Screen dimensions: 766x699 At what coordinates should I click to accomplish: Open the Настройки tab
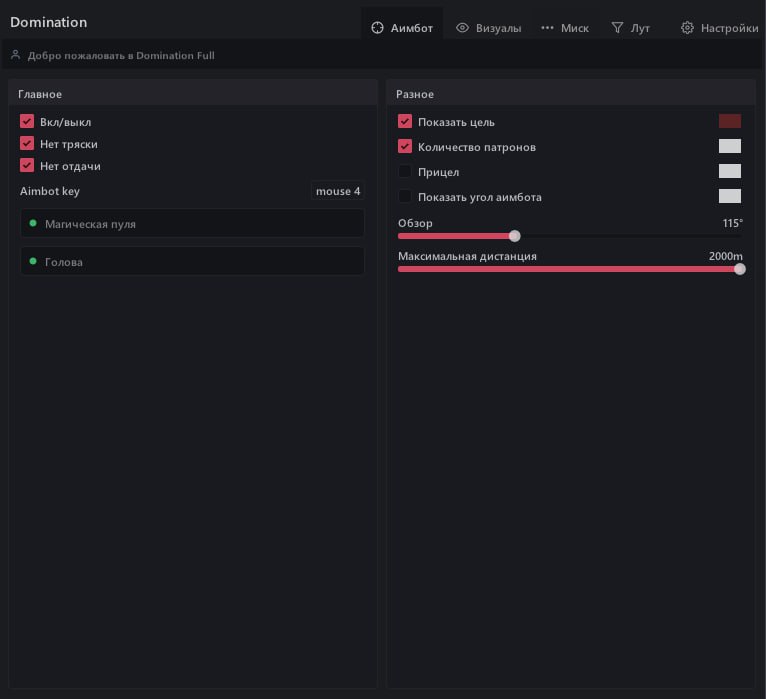pos(719,28)
